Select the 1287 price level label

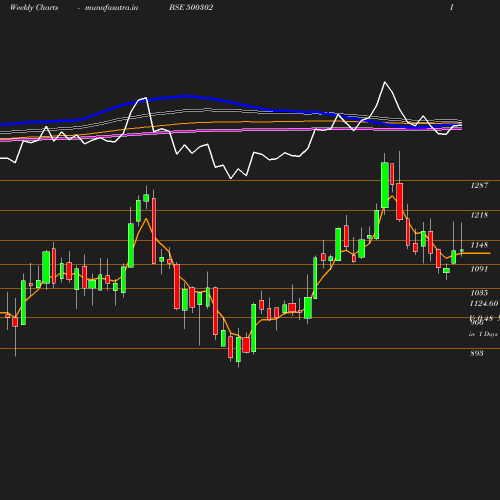[x=479, y=185]
